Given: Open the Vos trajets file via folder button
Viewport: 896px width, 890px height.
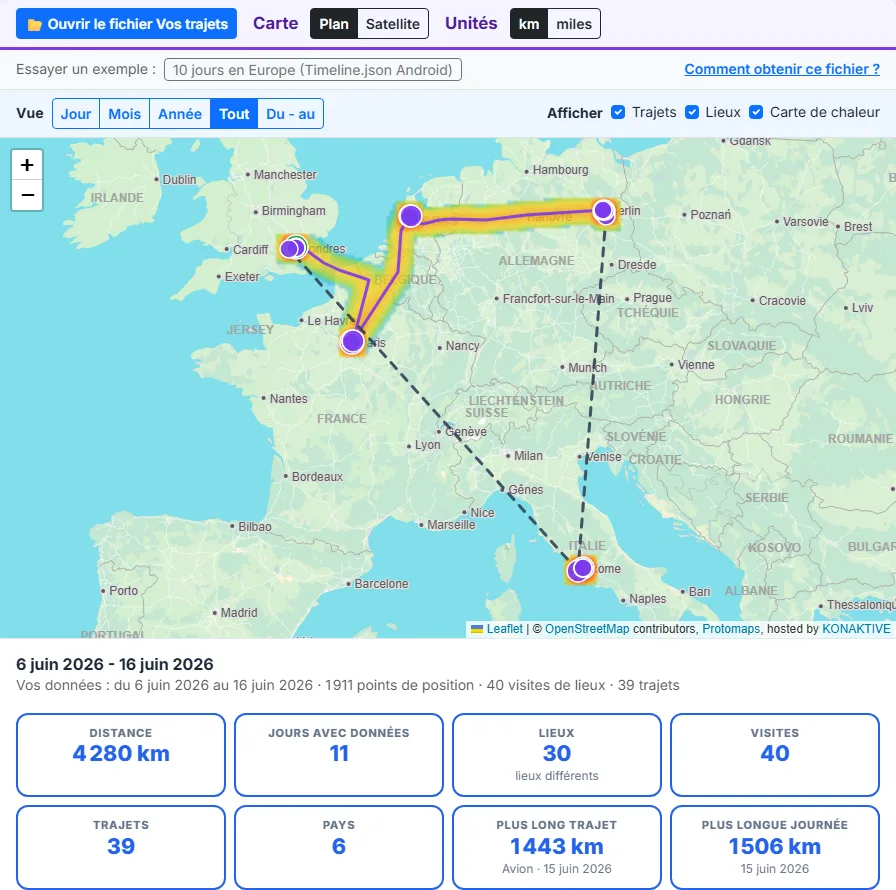Looking at the screenshot, I should (126, 23).
